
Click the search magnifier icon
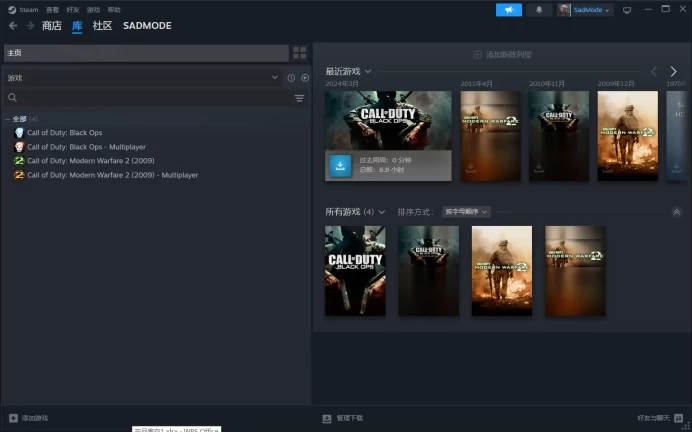click(x=12, y=98)
